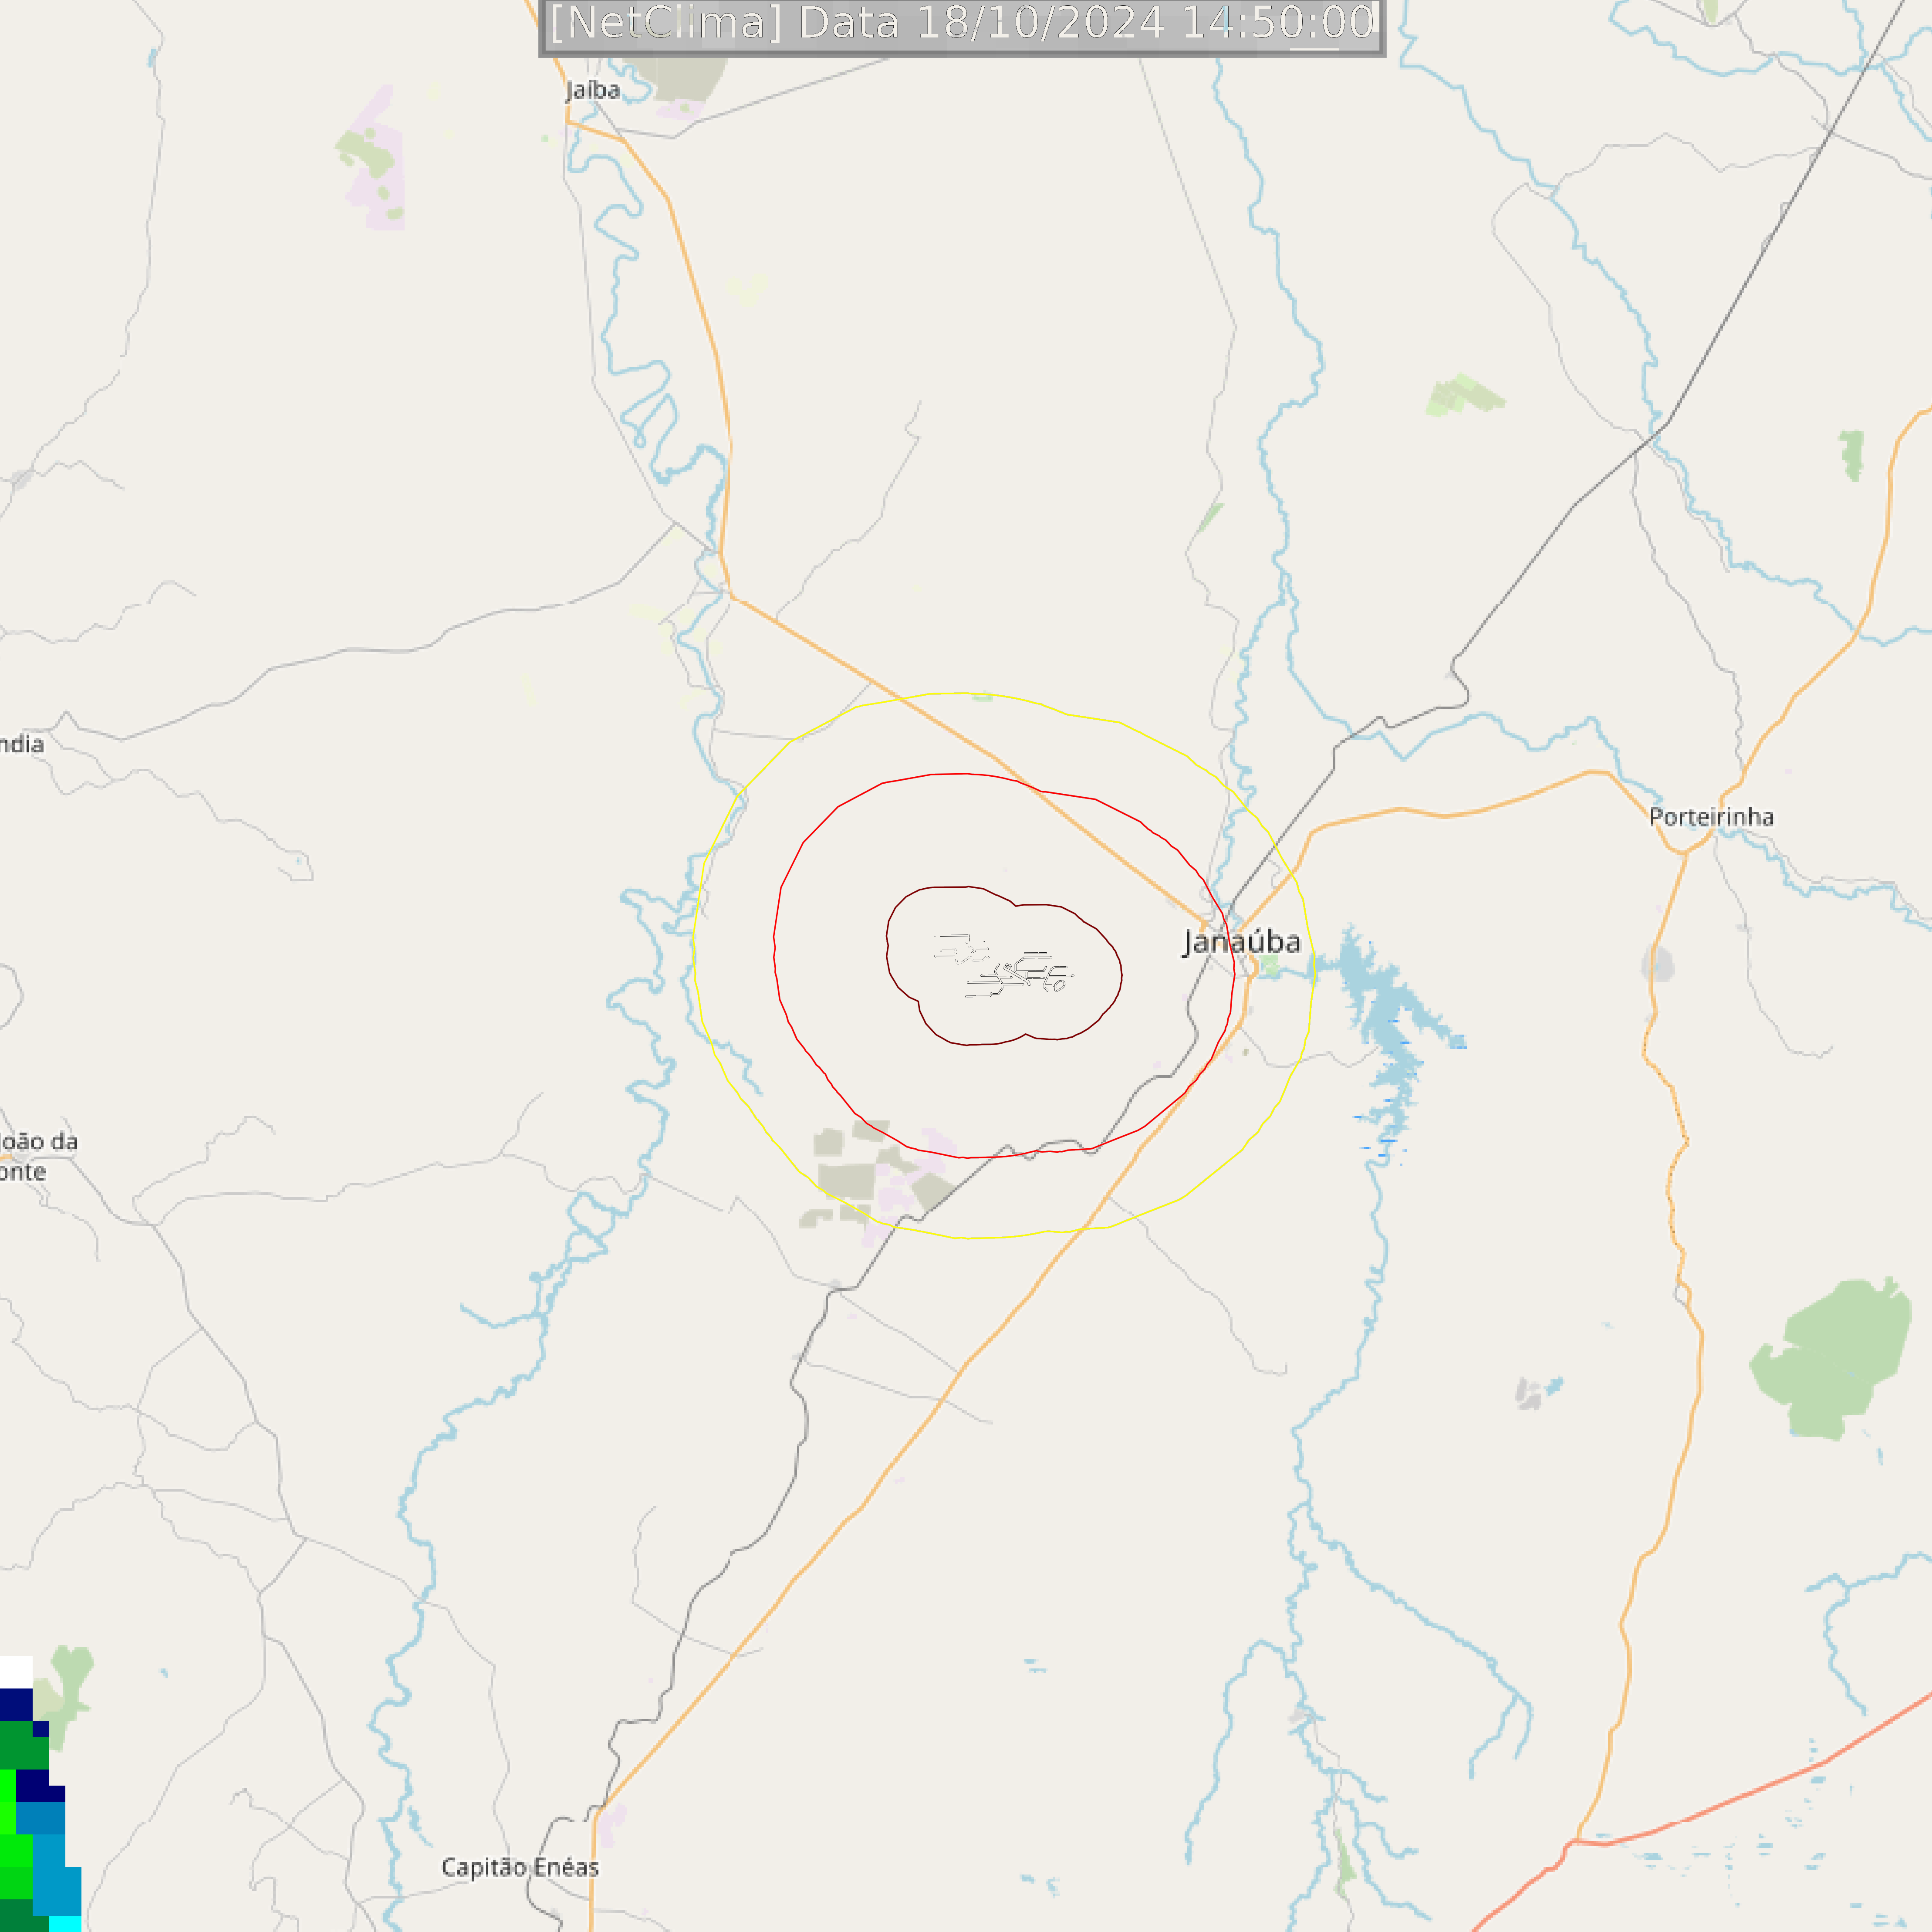Screen dimensions: 1932x1932
Task: Click the Capitão Enéas town label
Action: pos(520,1867)
